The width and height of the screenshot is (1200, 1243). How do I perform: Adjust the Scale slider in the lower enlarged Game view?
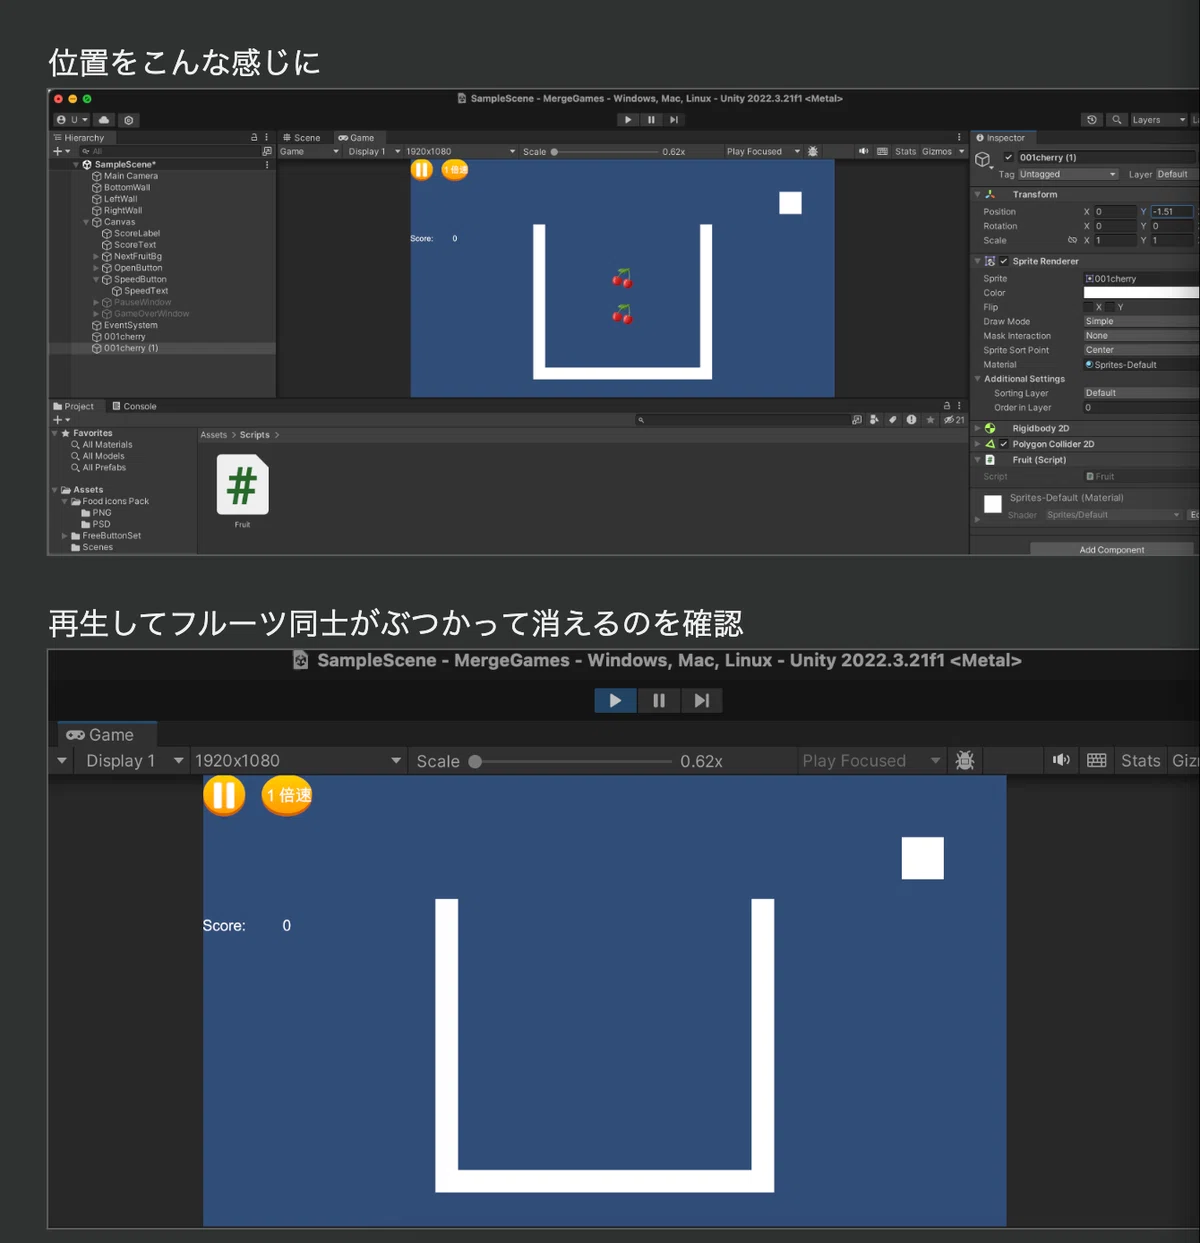pyautogui.click(x=573, y=762)
